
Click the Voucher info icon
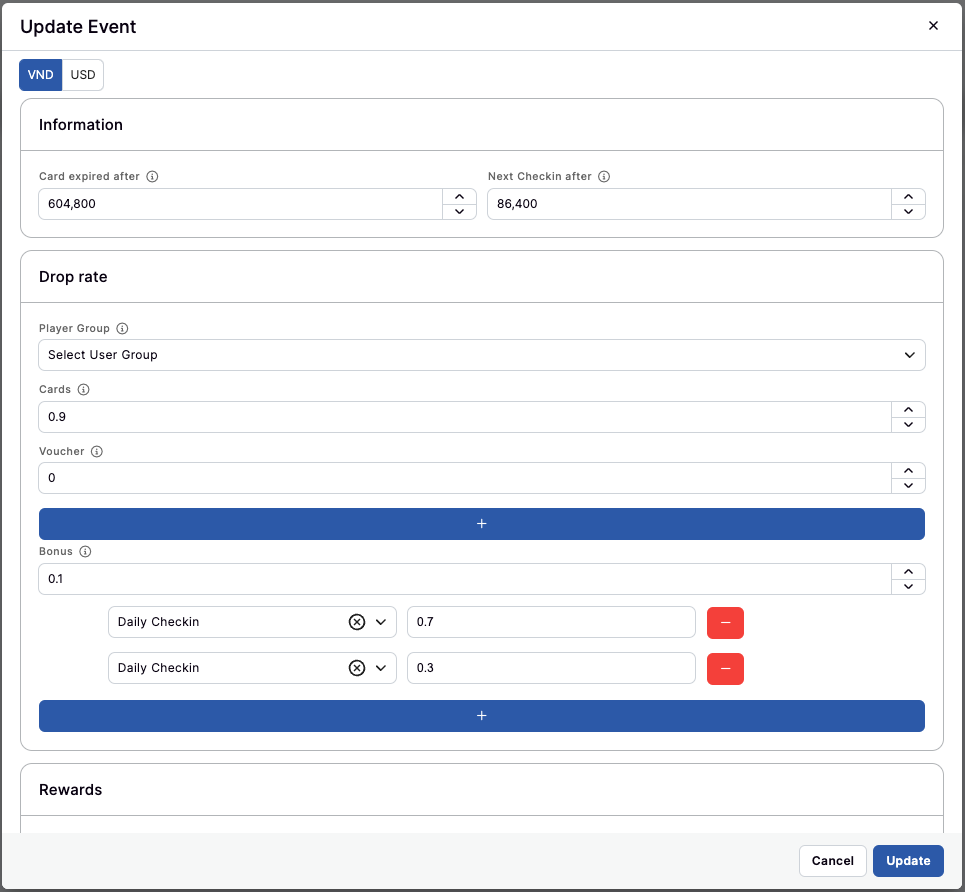pos(97,452)
